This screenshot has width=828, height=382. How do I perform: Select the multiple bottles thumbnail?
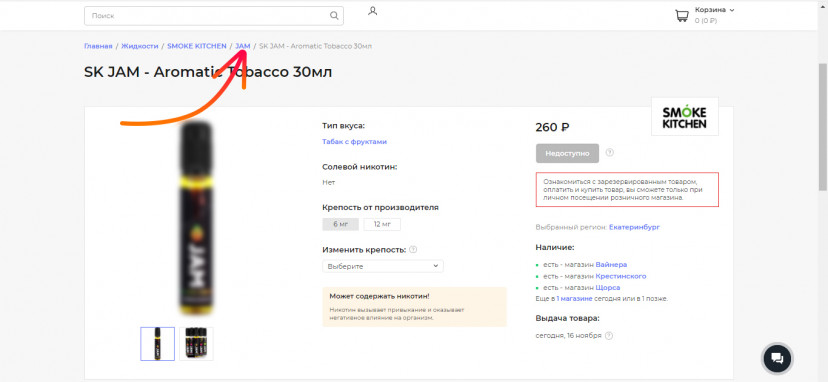click(196, 344)
